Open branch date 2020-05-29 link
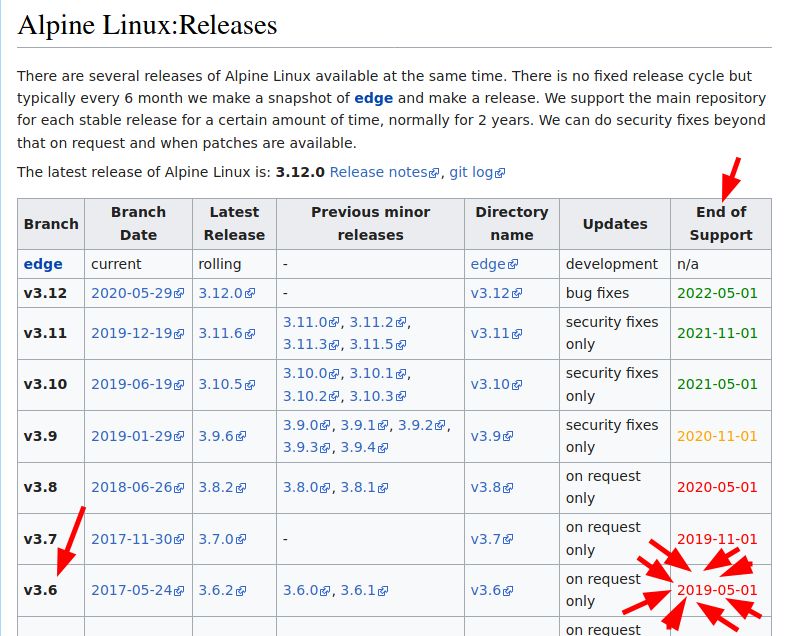Image resolution: width=786 pixels, height=636 pixels. point(137,293)
